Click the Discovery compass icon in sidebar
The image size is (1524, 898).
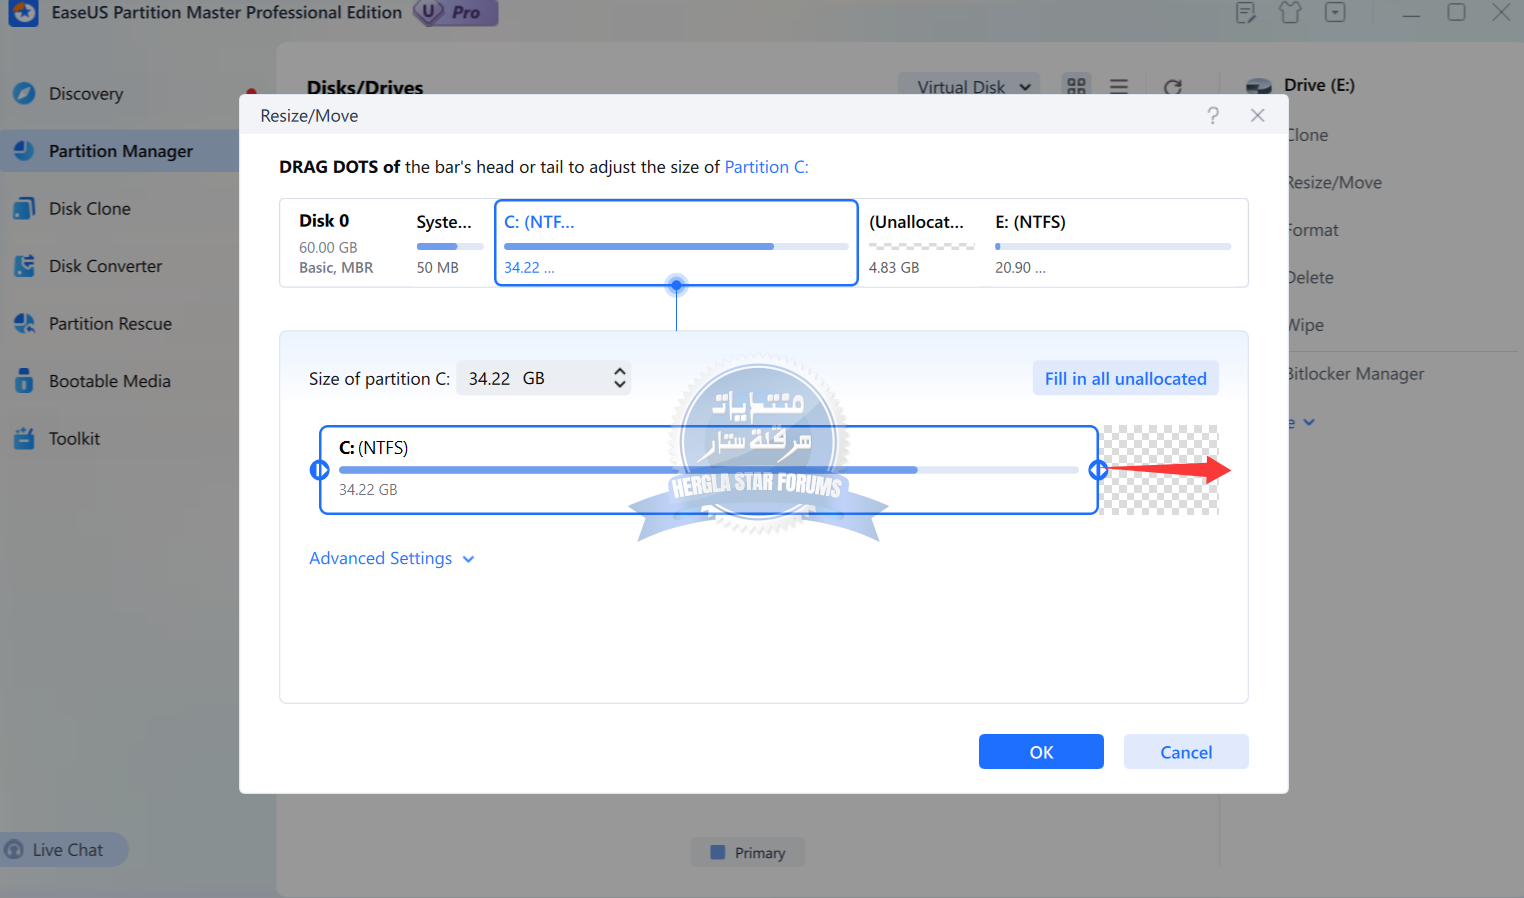click(24, 94)
